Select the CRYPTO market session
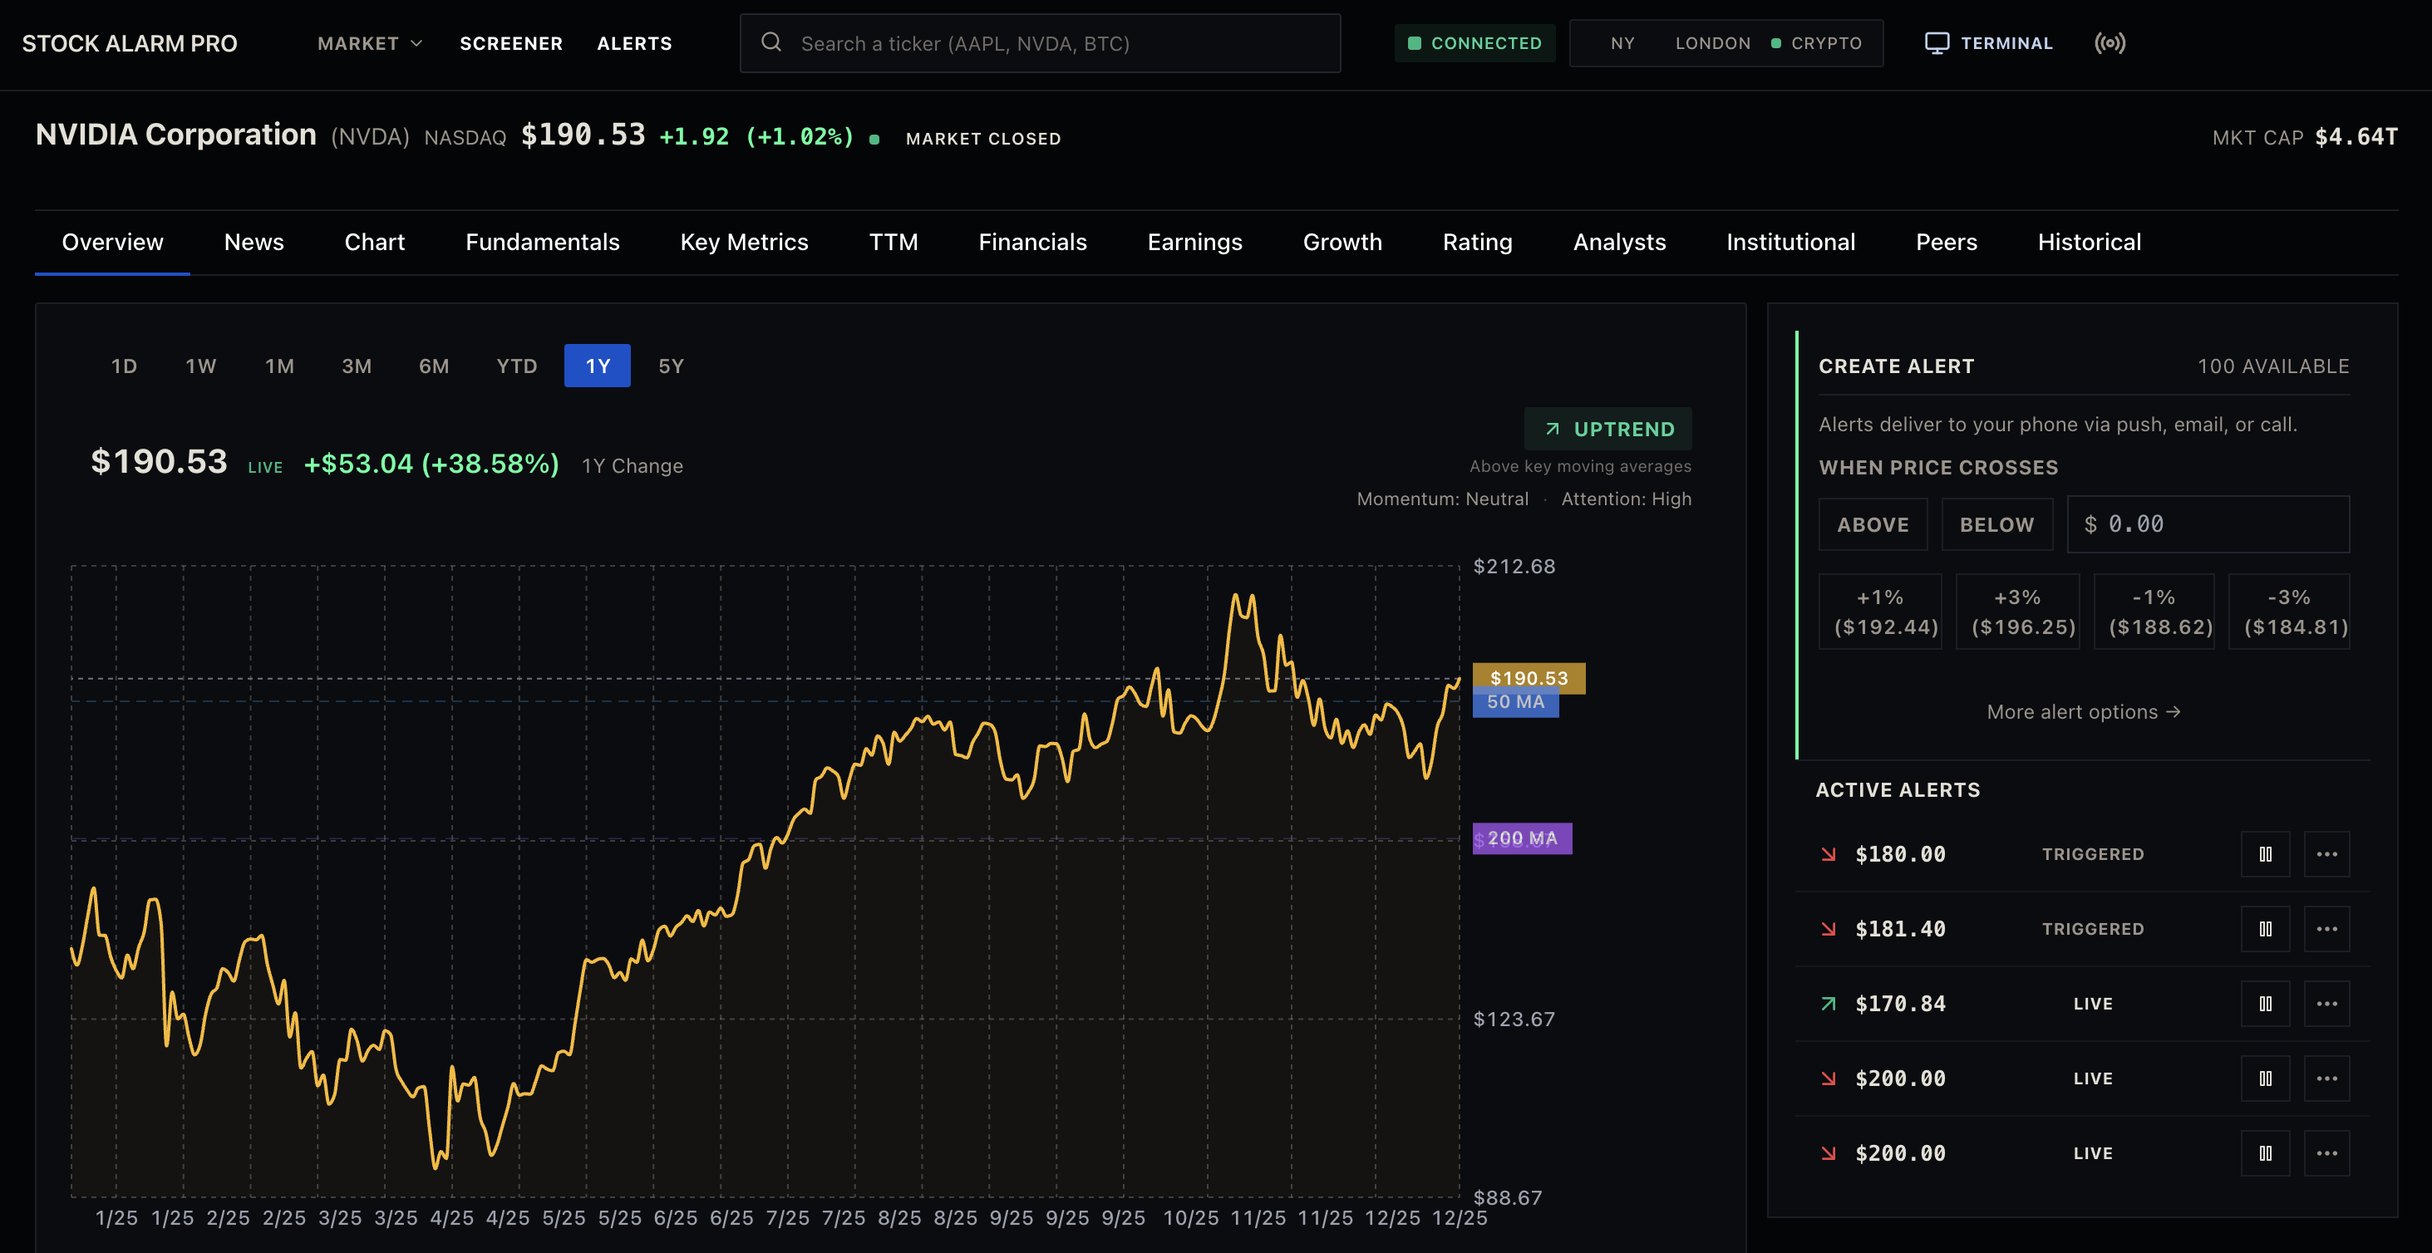 click(1816, 43)
